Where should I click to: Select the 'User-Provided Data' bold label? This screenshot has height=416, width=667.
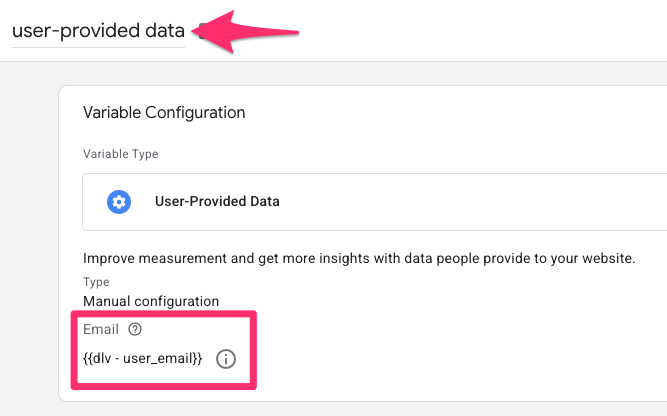(217, 201)
